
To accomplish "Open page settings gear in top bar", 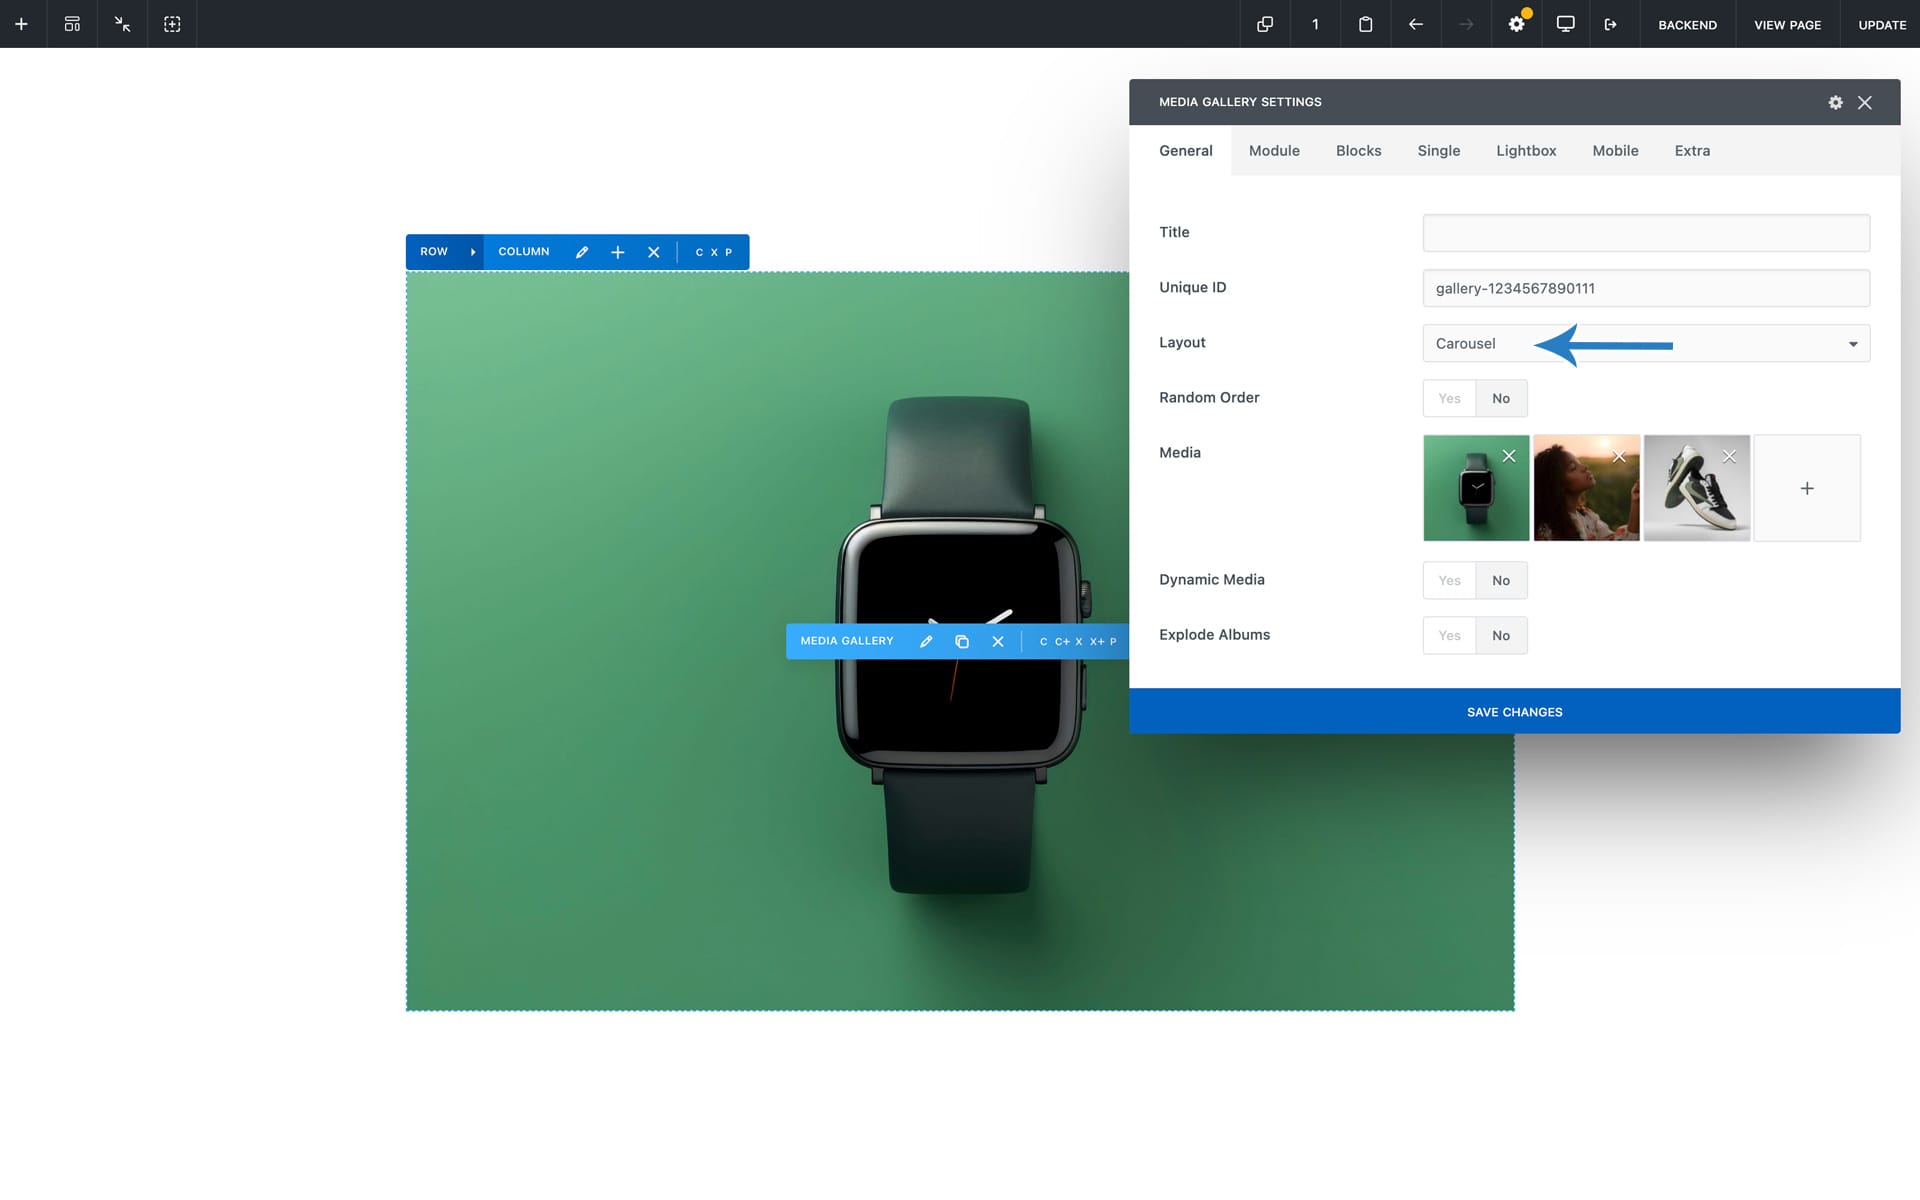I will click(x=1516, y=24).
